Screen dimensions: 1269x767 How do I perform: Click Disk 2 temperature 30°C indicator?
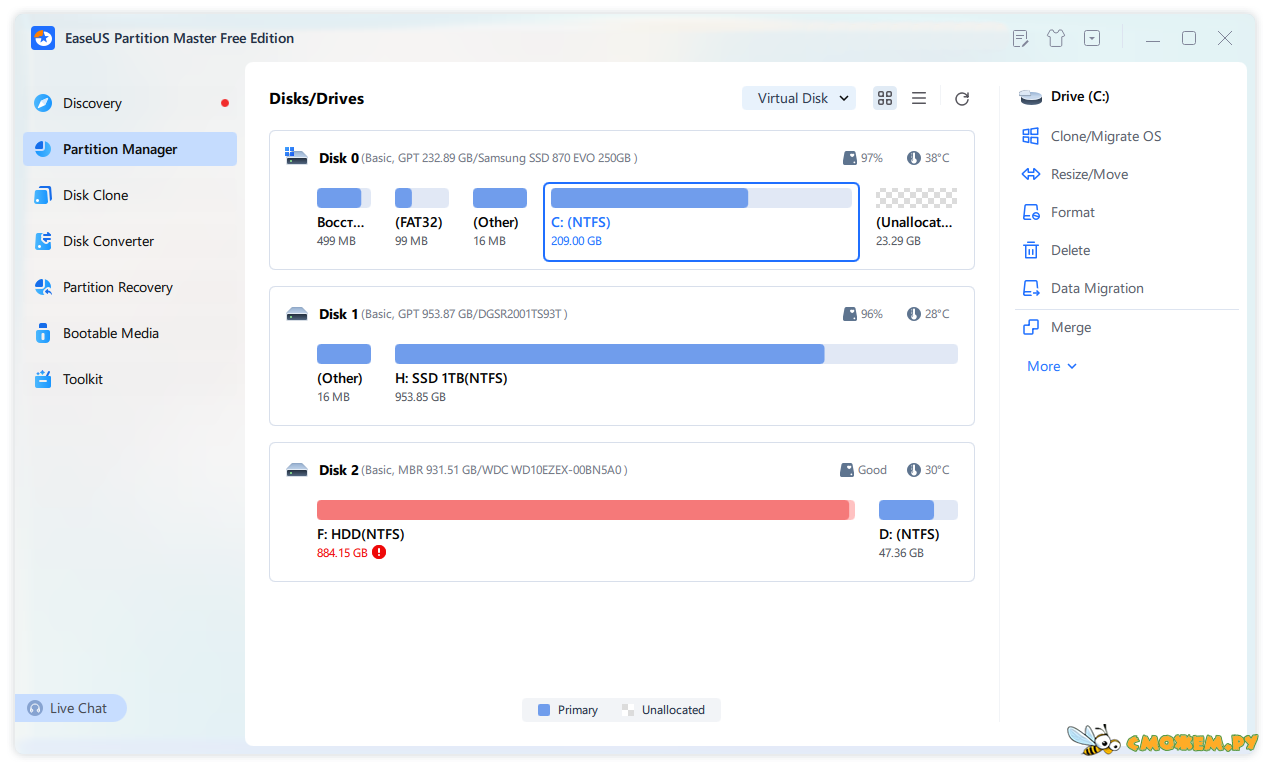[x=928, y=470]
